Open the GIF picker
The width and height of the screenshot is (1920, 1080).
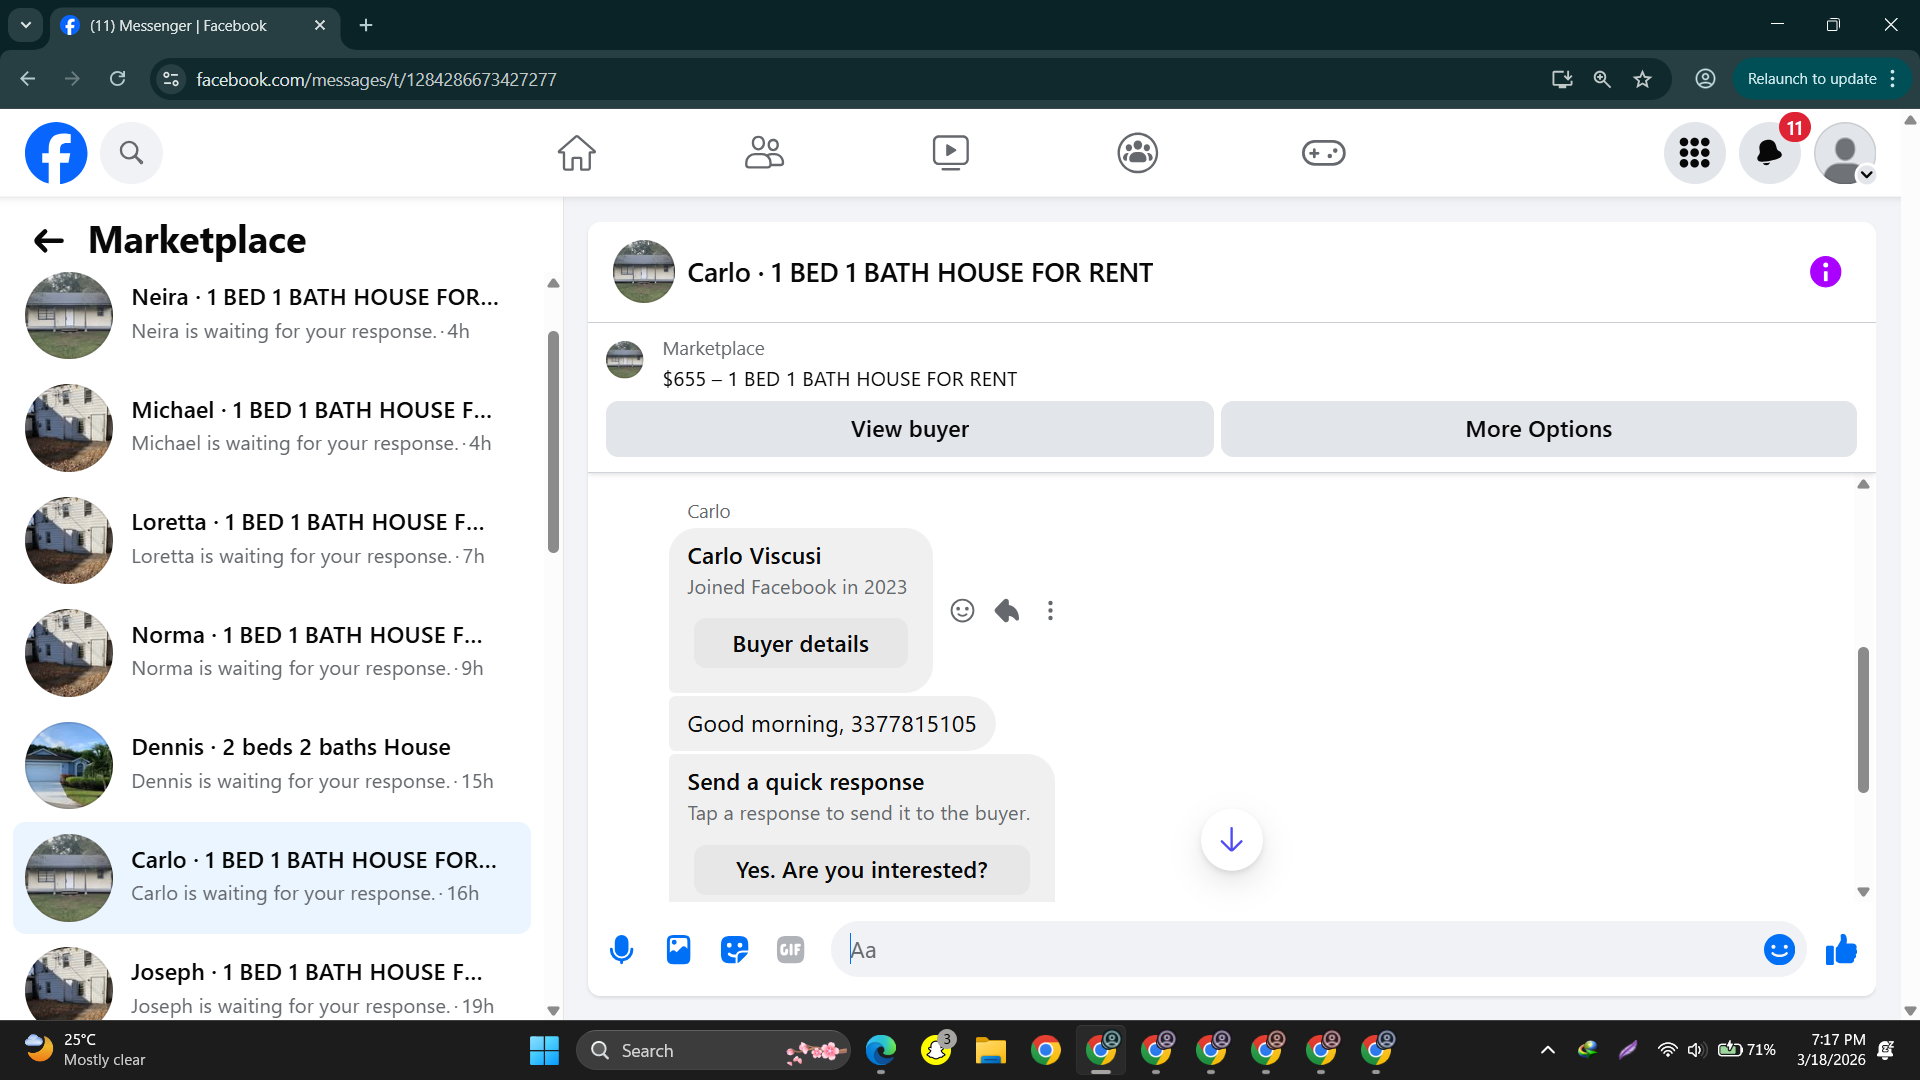click(790, 950)
